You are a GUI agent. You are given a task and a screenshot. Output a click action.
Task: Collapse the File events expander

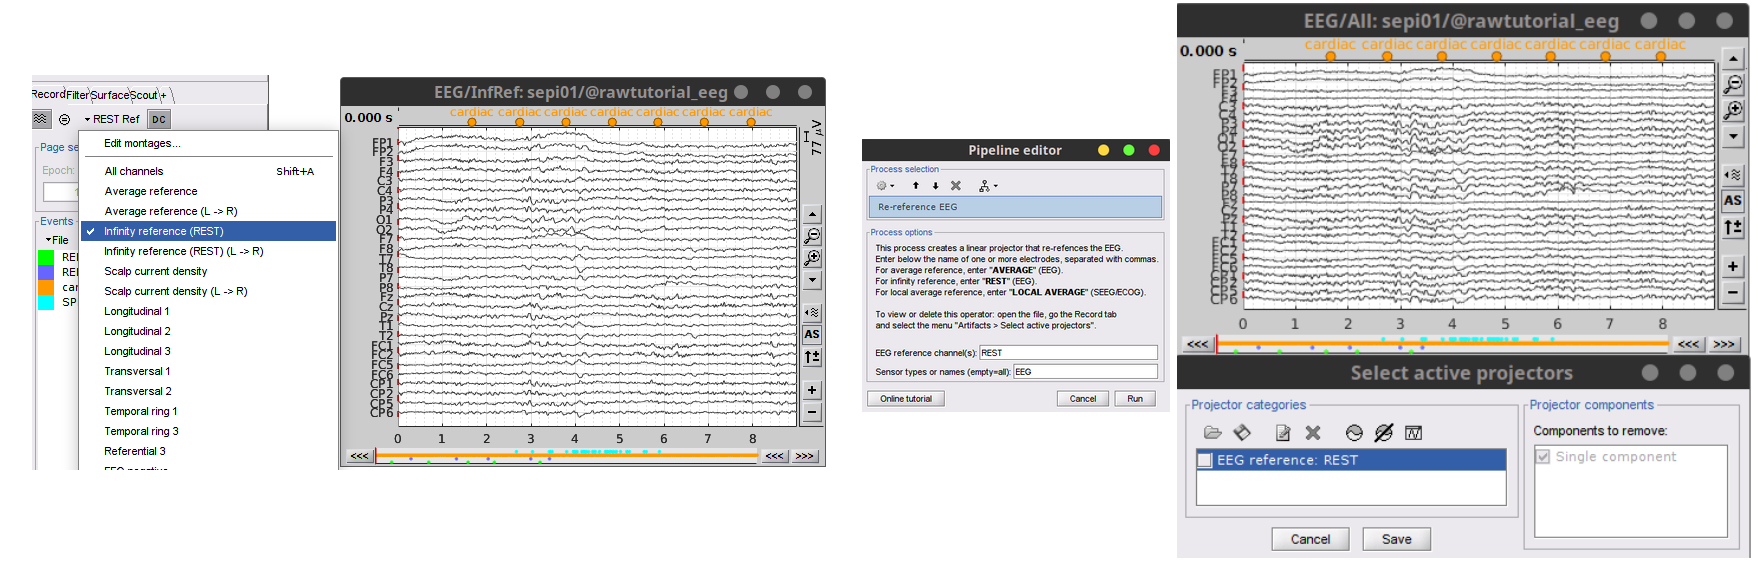pyautogui.click(x=48, y=240)
